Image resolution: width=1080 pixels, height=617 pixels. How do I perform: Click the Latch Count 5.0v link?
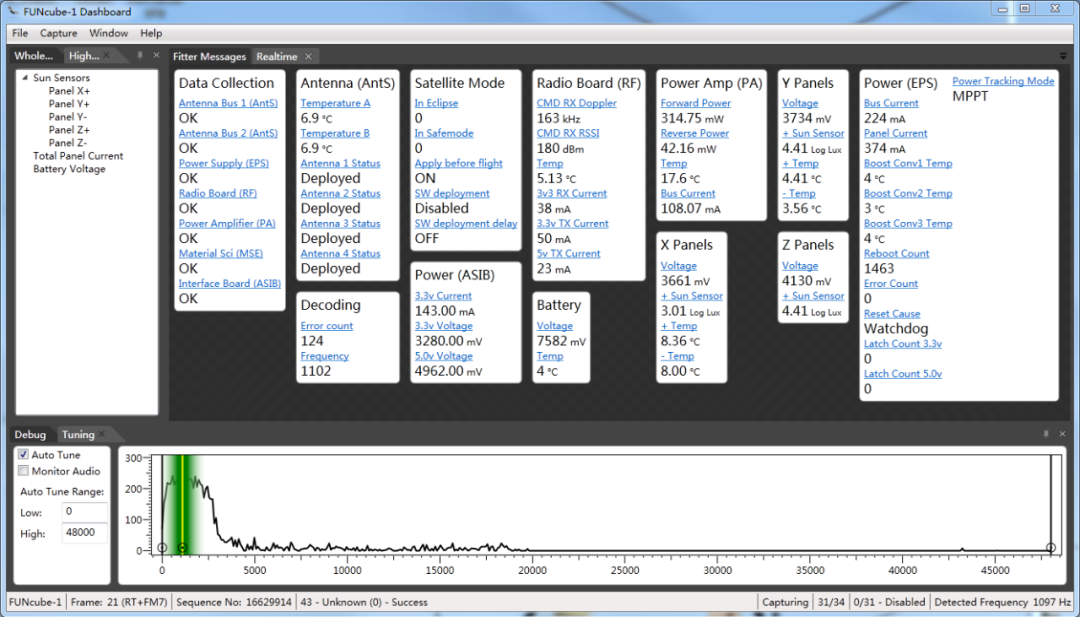click(903, 374)
